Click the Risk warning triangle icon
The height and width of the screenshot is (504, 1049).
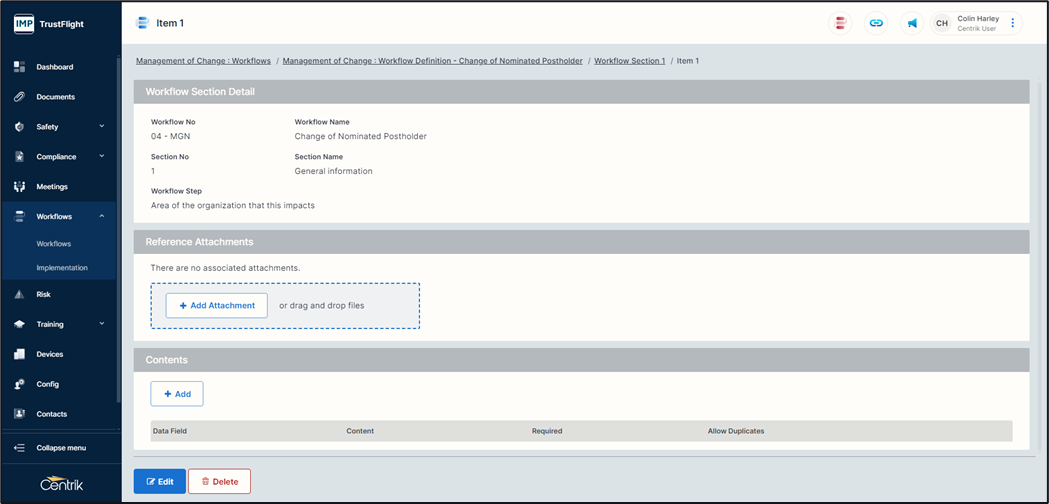click(x=19, y=295)
